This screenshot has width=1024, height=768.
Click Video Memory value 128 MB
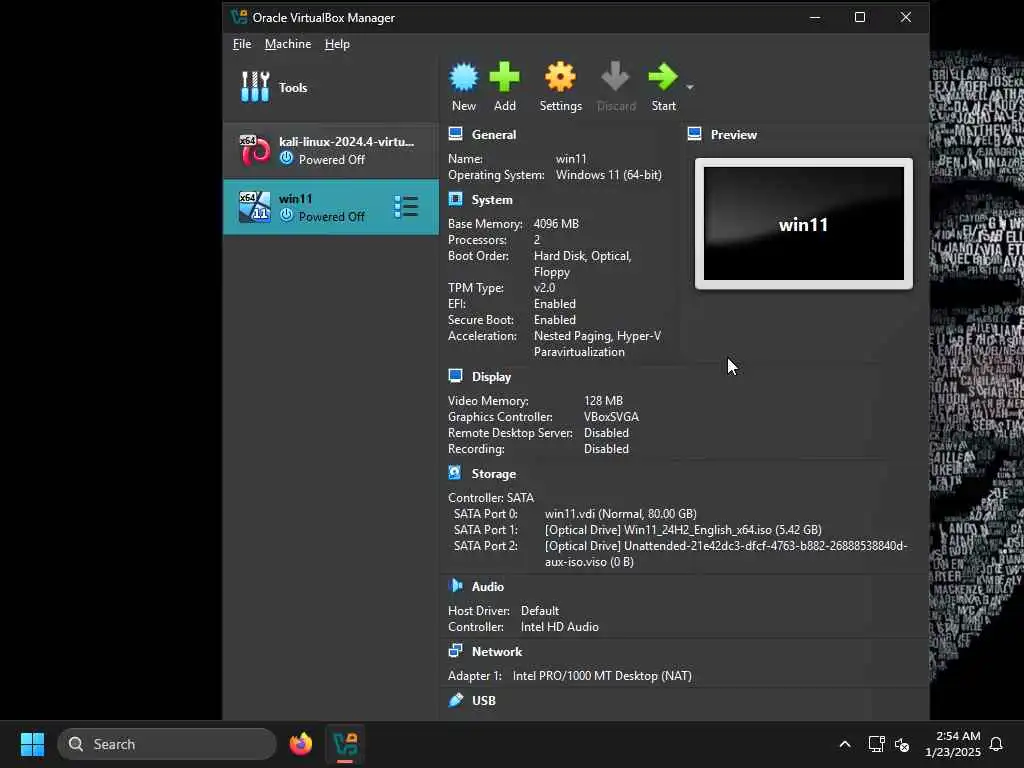(603, 400)
